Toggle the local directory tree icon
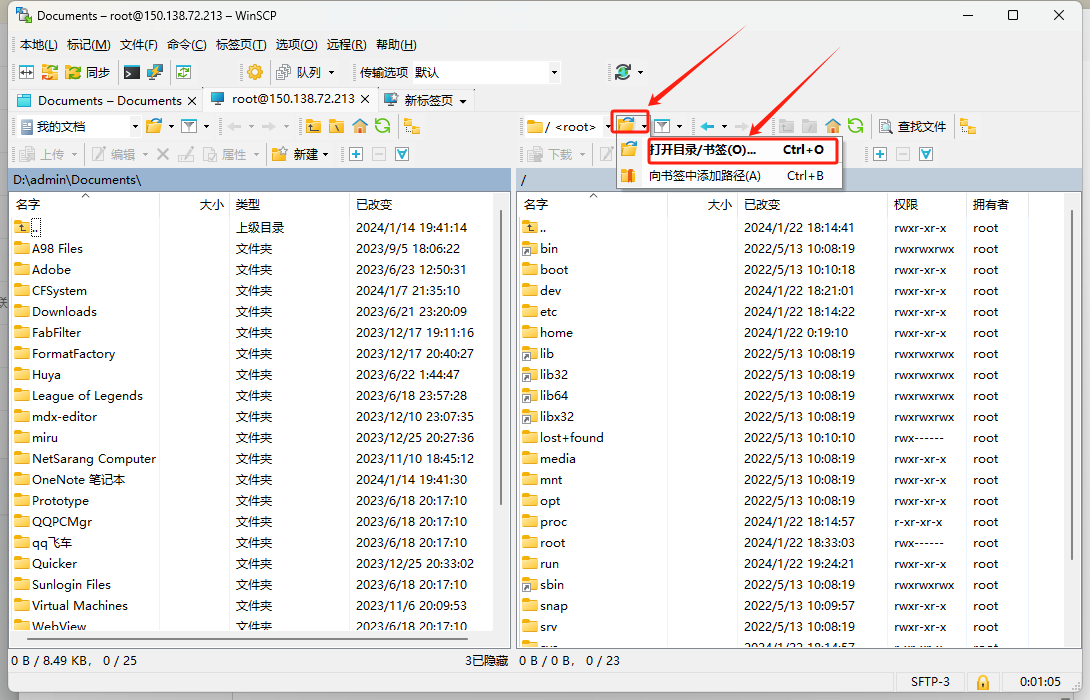This screenshot has width=1090, height=700. click(412, 127)
